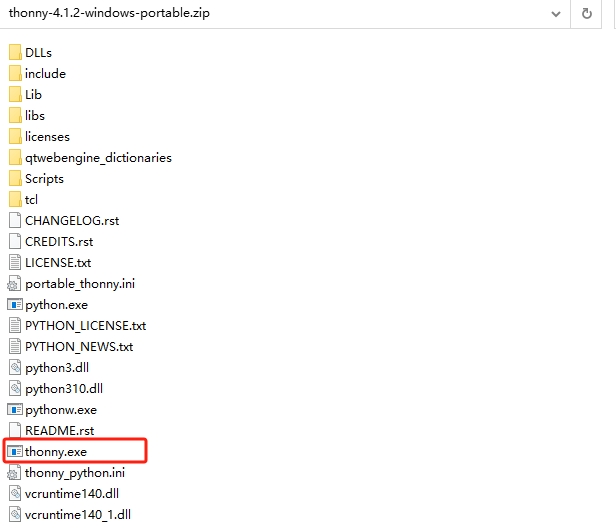Screen dimensions: 616x530
Task: Select the python.exe file name
Action: [57, 305]
